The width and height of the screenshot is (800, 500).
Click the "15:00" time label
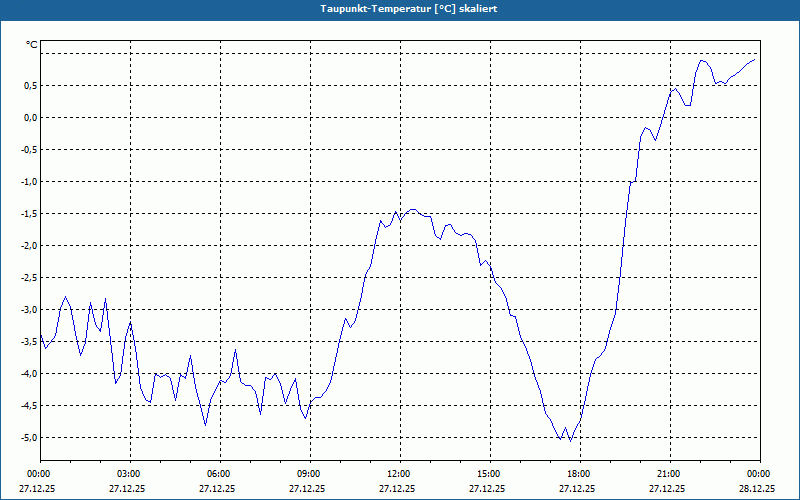click(x=490, y=474)
